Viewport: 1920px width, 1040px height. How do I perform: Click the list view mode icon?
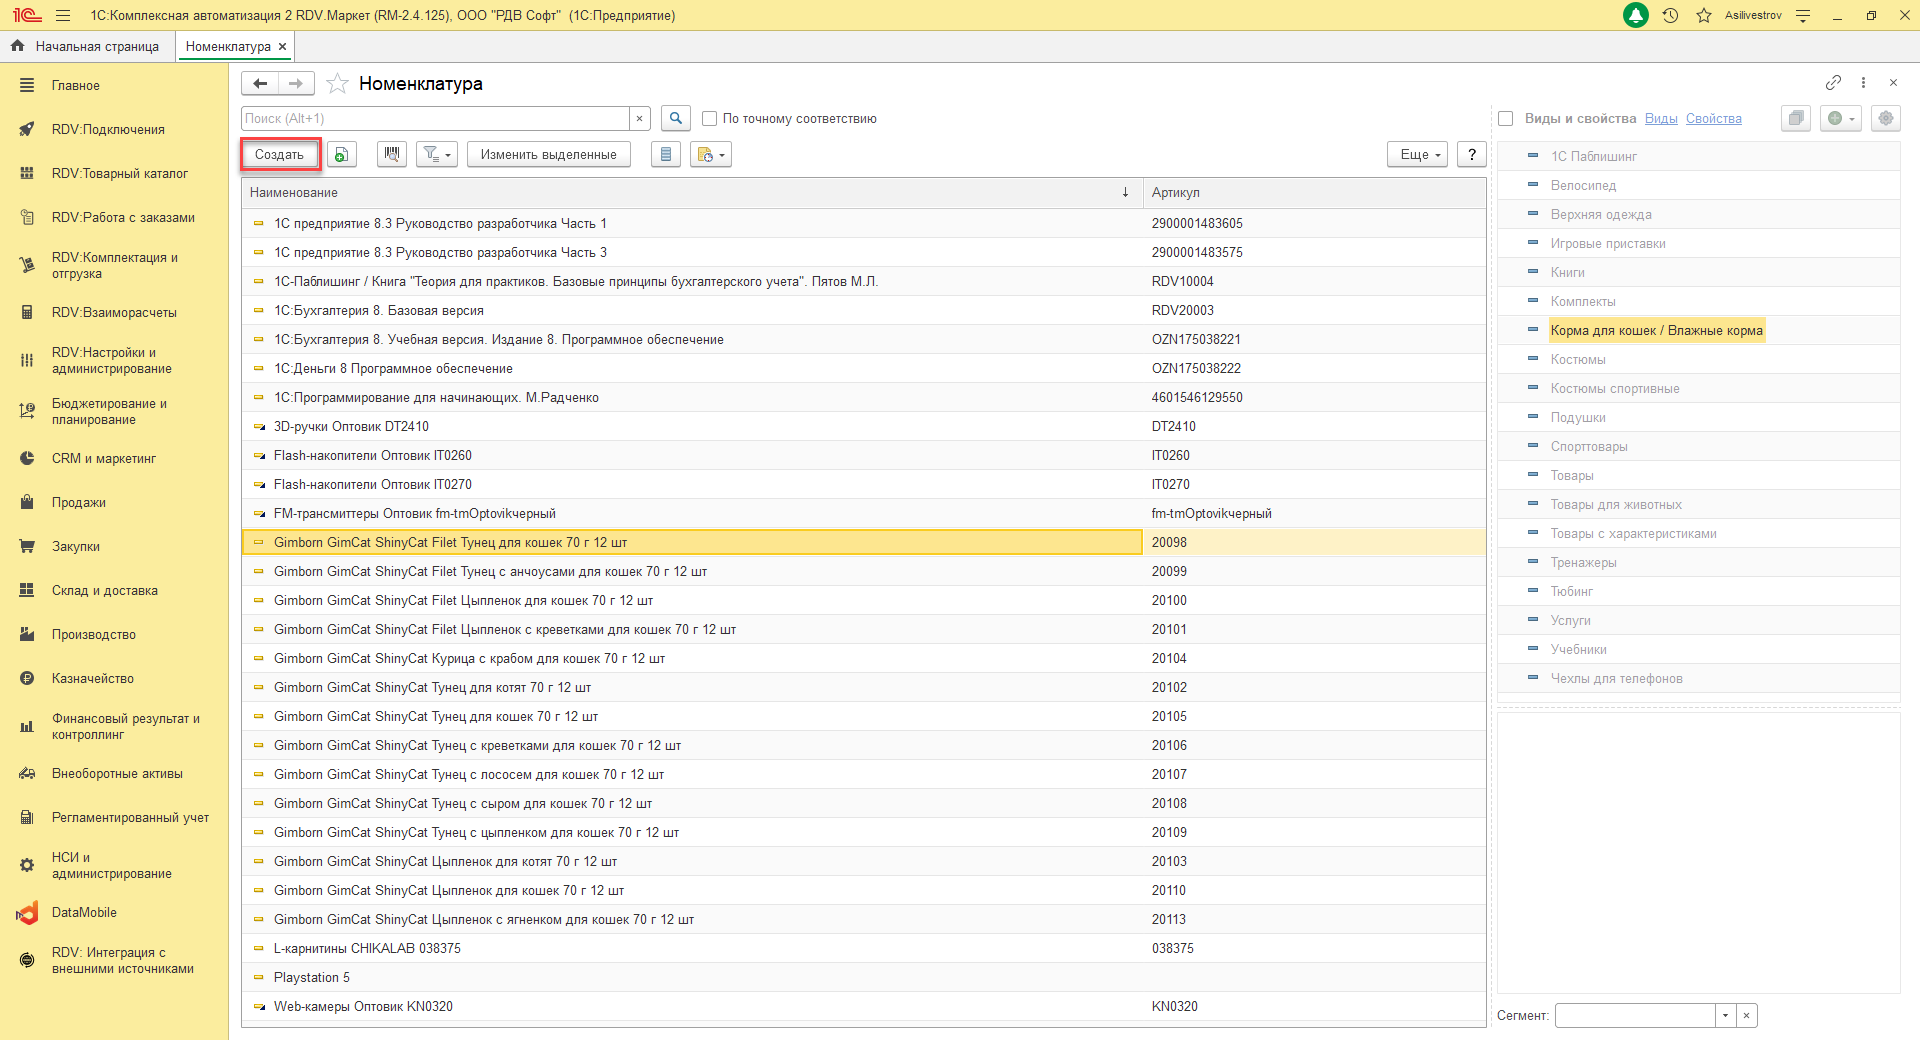click(666, 154)
